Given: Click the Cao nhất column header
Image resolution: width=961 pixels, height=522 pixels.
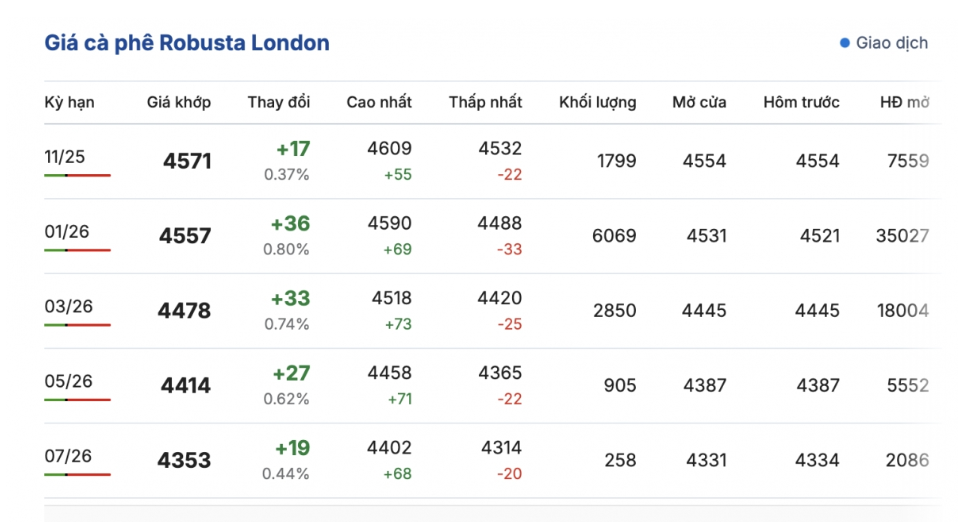Looking at the screenshot, I should (x=379, y=102).
